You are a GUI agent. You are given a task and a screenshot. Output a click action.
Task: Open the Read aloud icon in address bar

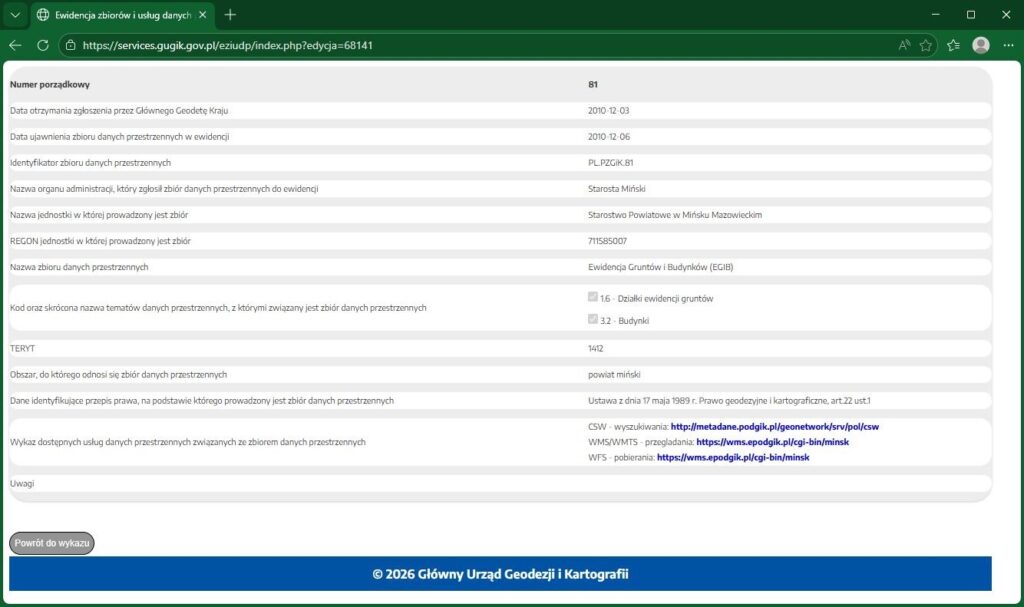904,45
